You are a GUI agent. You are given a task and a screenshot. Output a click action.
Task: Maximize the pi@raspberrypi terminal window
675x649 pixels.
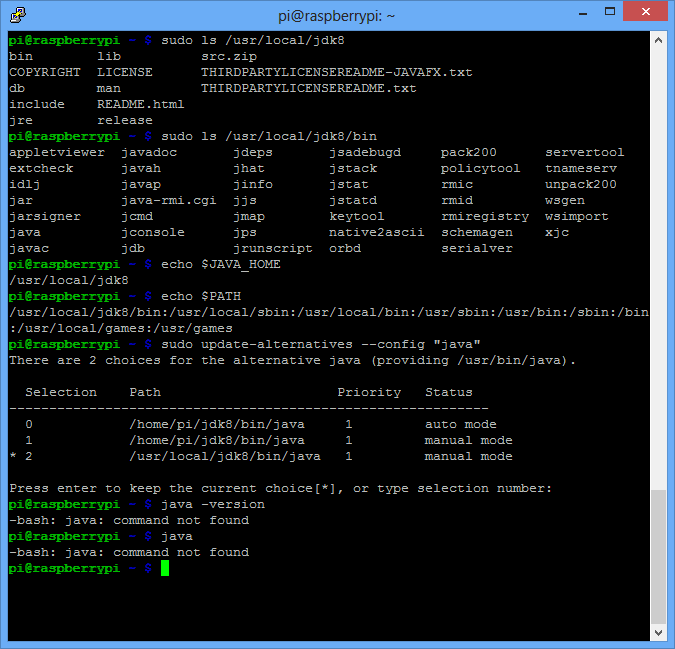click(x=610, y=12)
